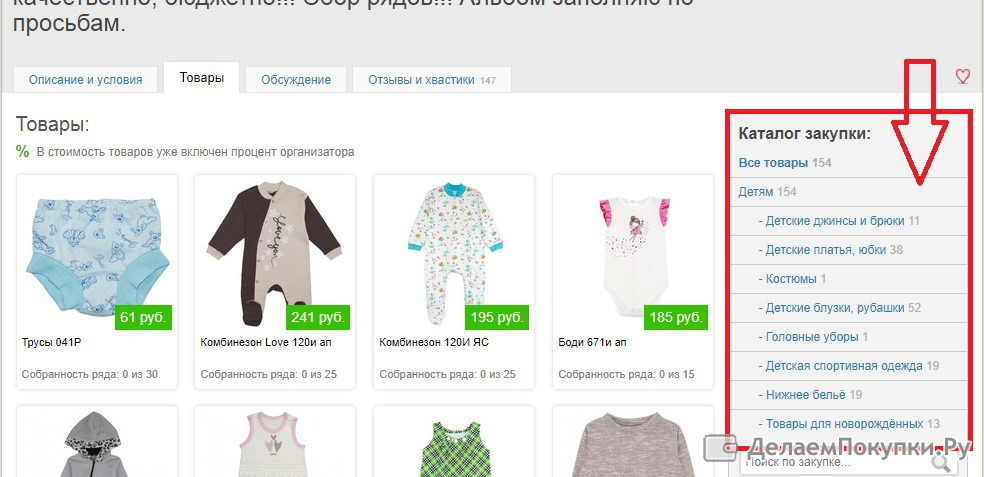This screenshot has height=477, width=984.
Task: Expand the Детям category
Action: pos(756,192)
